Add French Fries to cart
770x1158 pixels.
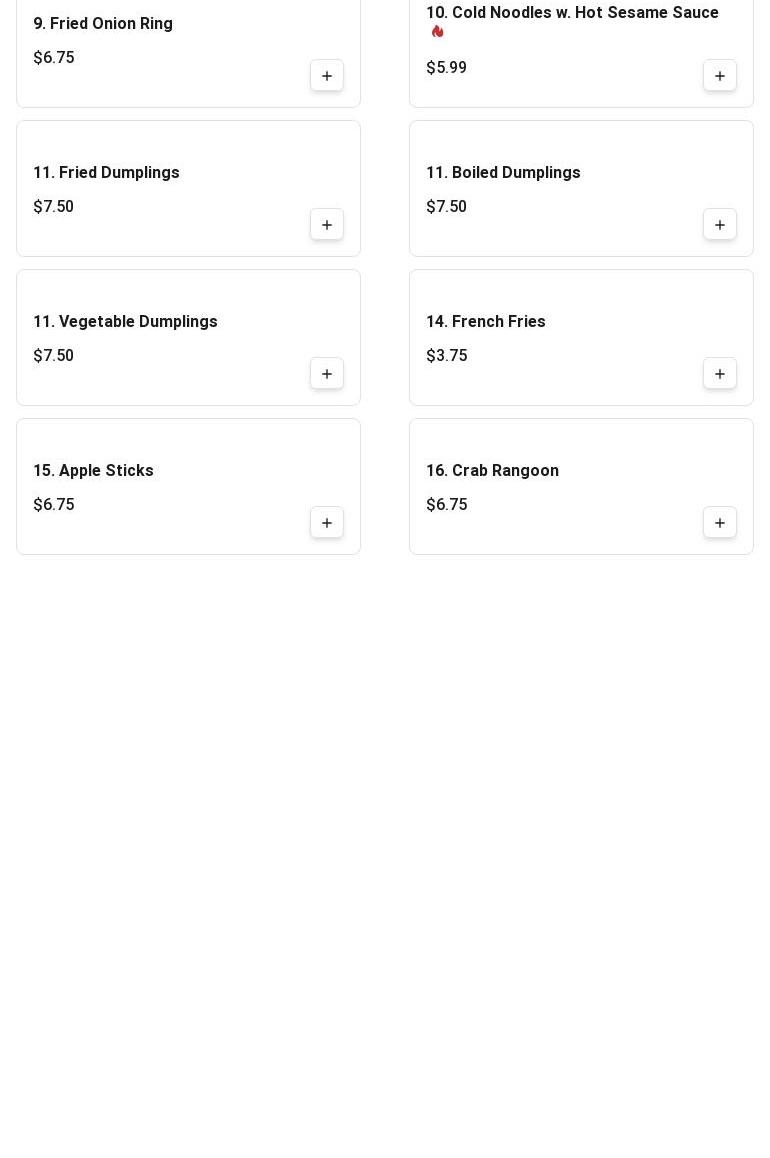[720, 374]
